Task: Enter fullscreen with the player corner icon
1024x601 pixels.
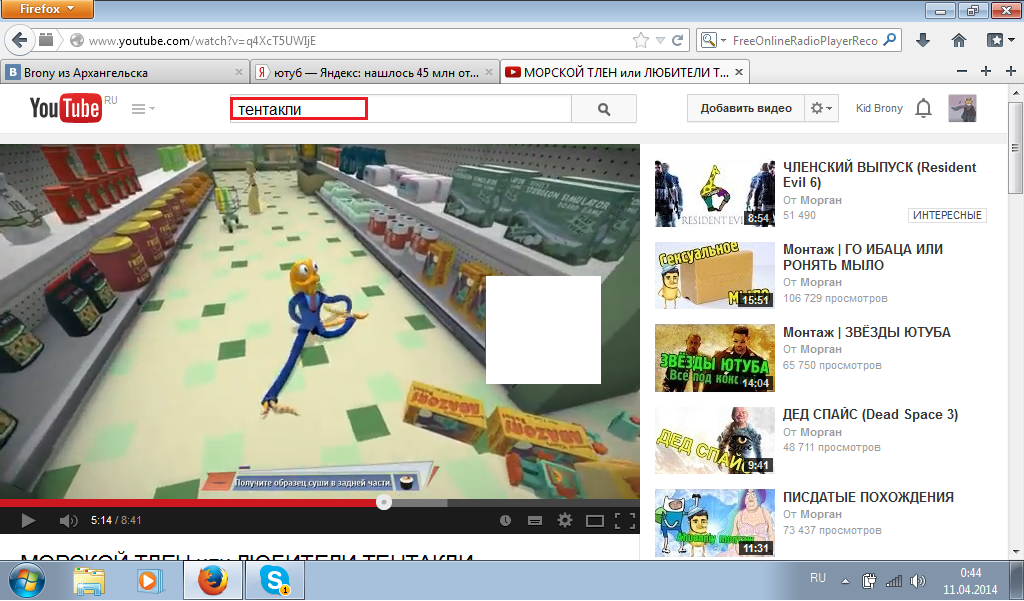Action: [625, 521]
